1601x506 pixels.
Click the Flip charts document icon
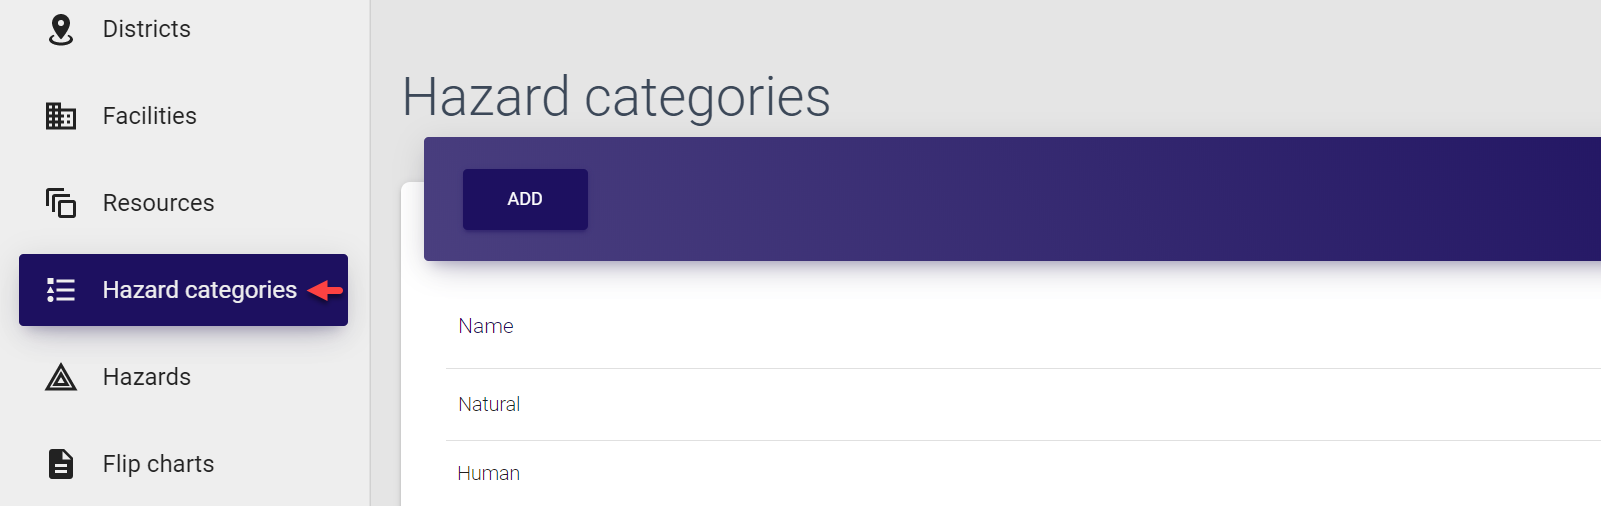[x=61, y=464]
